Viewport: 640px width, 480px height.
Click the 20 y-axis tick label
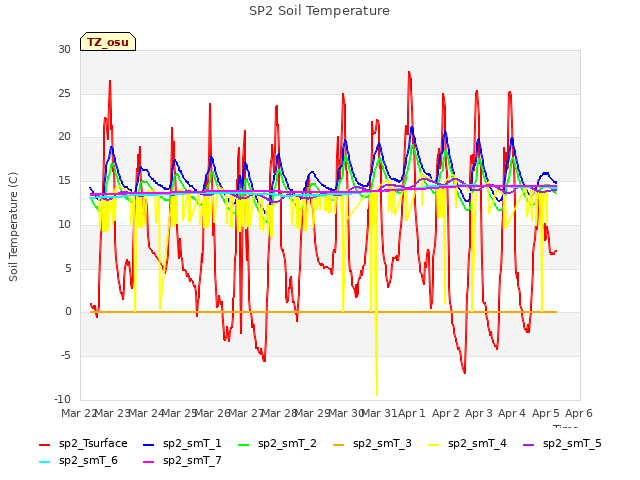[64, 137]
